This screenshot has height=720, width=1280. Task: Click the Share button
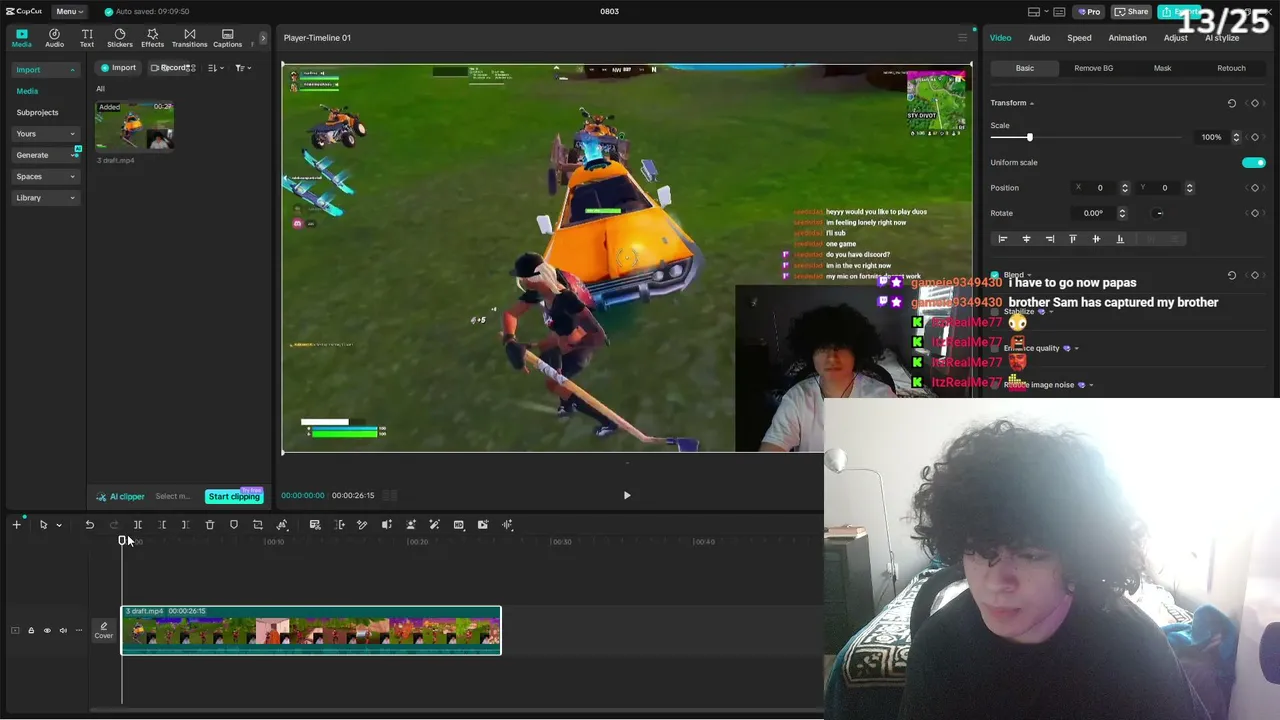pos(1132,11)
